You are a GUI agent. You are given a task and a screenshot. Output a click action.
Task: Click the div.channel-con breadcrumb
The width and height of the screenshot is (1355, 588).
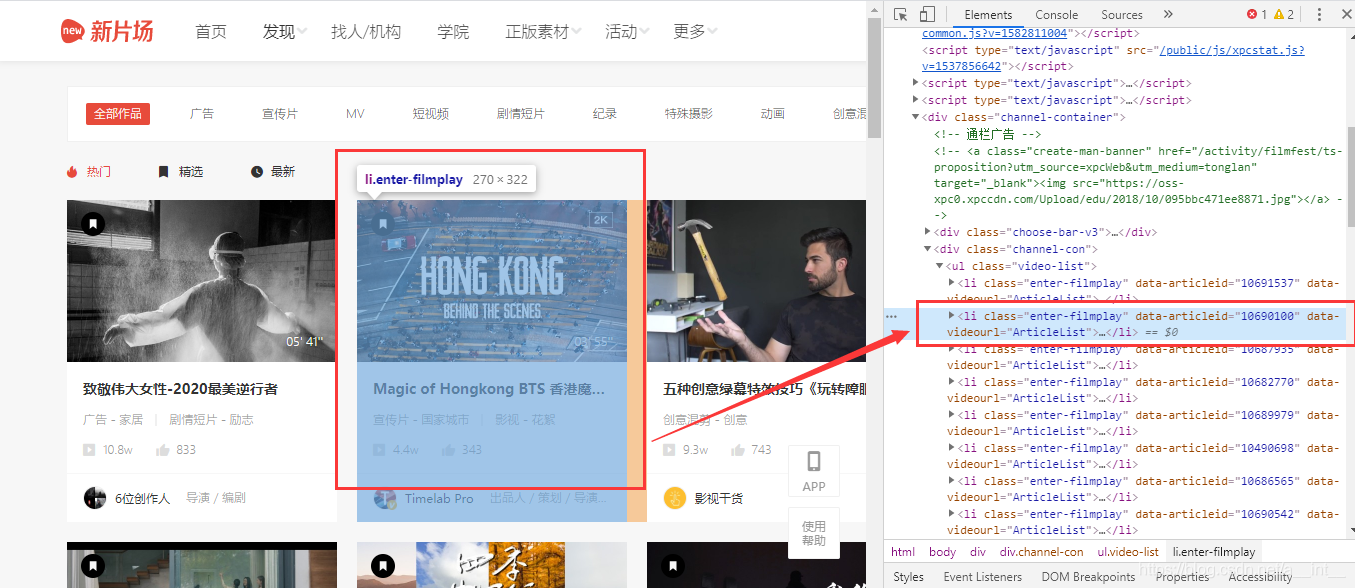point(1041,552)
